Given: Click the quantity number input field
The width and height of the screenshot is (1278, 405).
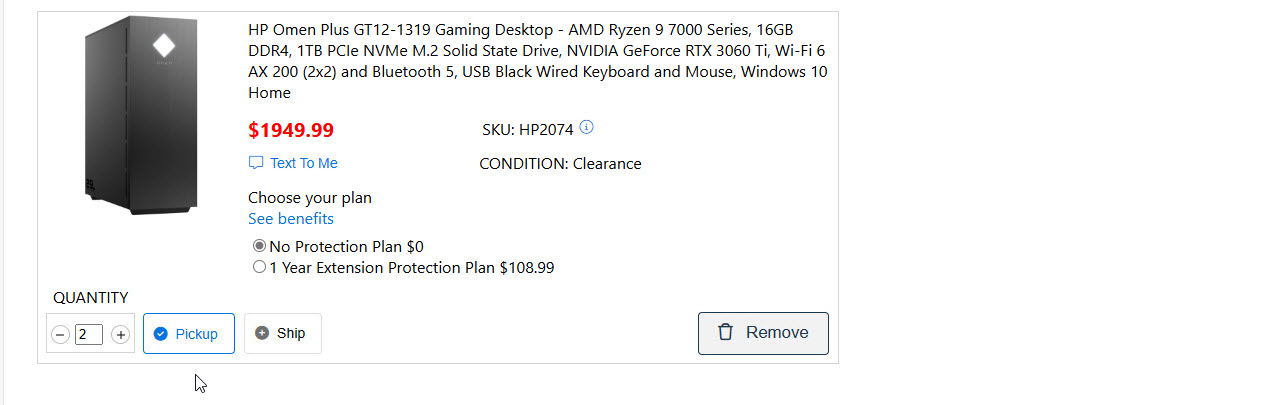Looking at the screenshot, I should pos(89,334).
